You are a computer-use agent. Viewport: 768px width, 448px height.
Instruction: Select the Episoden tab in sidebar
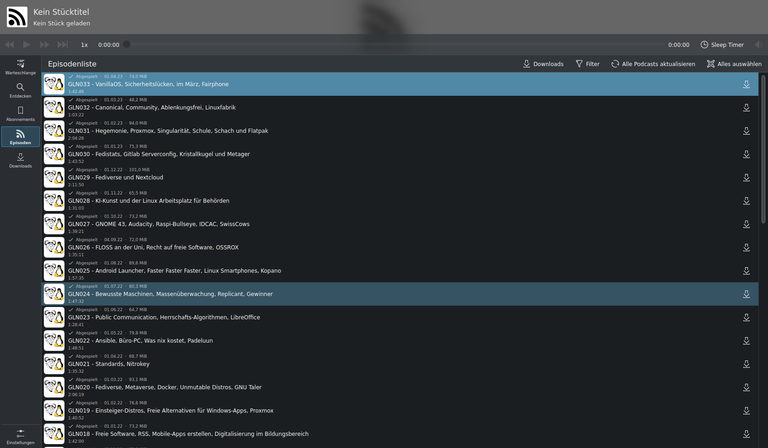20,137
